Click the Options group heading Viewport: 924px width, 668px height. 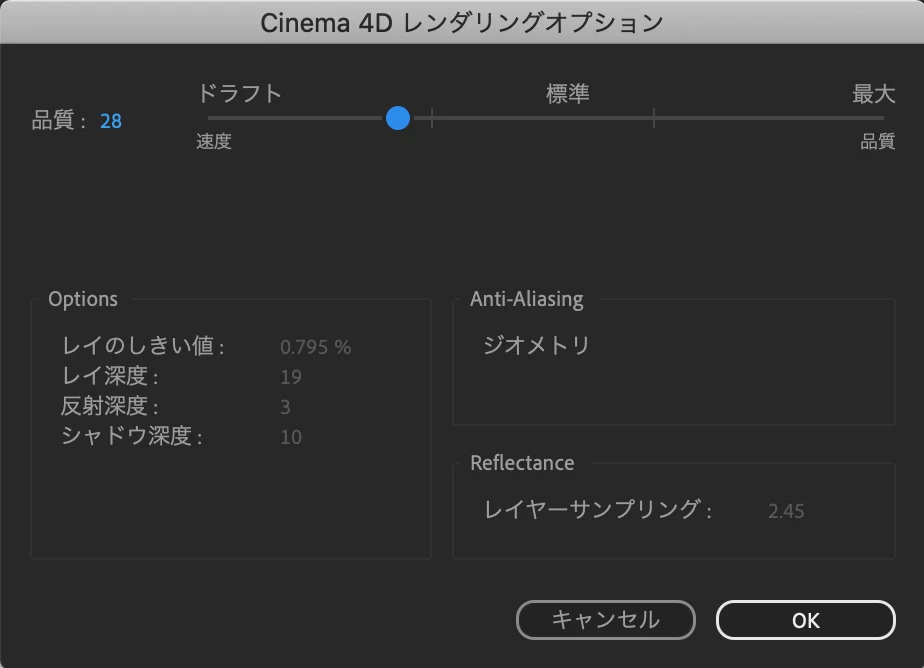(x=83, y=299)
